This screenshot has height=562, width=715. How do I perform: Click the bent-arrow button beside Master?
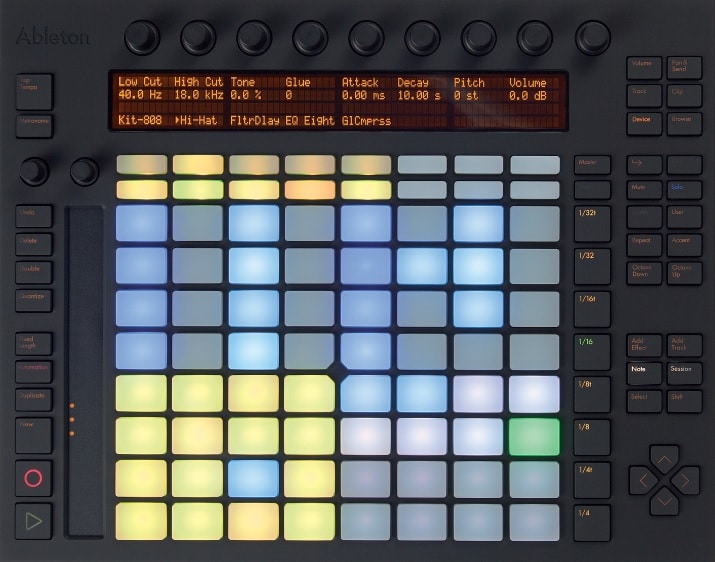coord(644,165)
